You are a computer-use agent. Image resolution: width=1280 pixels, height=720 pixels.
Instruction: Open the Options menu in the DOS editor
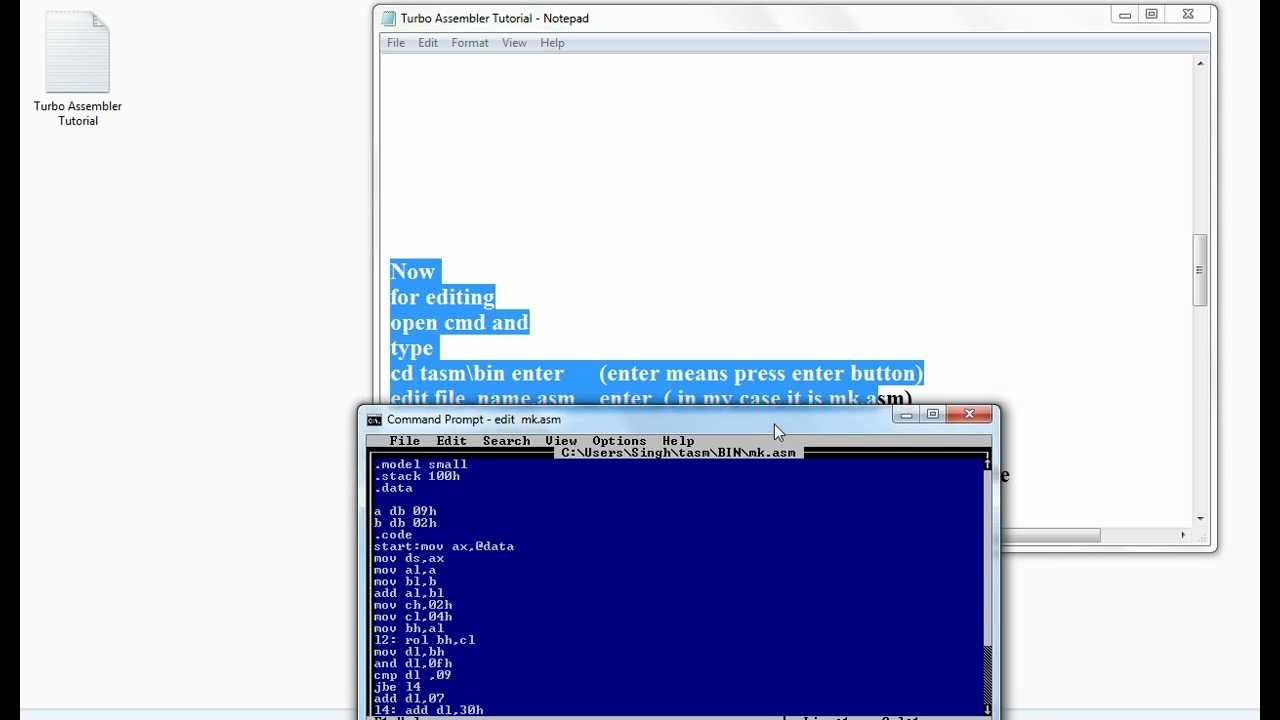[619, 441]
